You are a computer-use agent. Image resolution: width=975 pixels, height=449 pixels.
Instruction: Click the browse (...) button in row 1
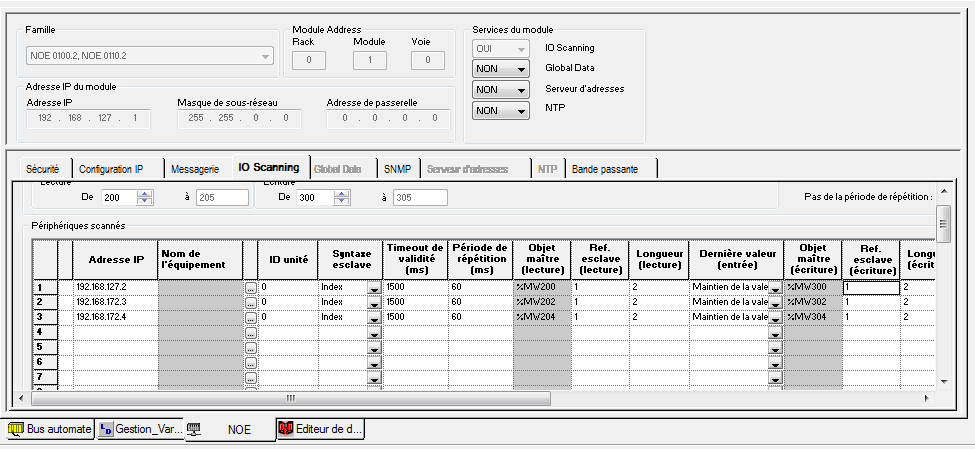[250, 288]
